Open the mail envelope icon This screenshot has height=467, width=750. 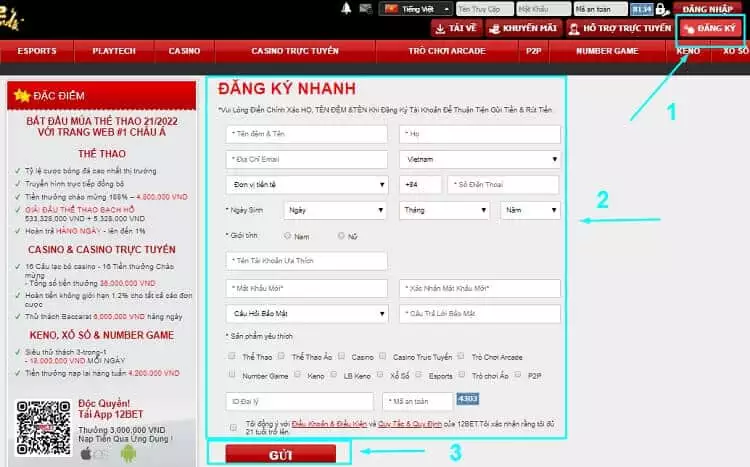click(x=365, y=9)
